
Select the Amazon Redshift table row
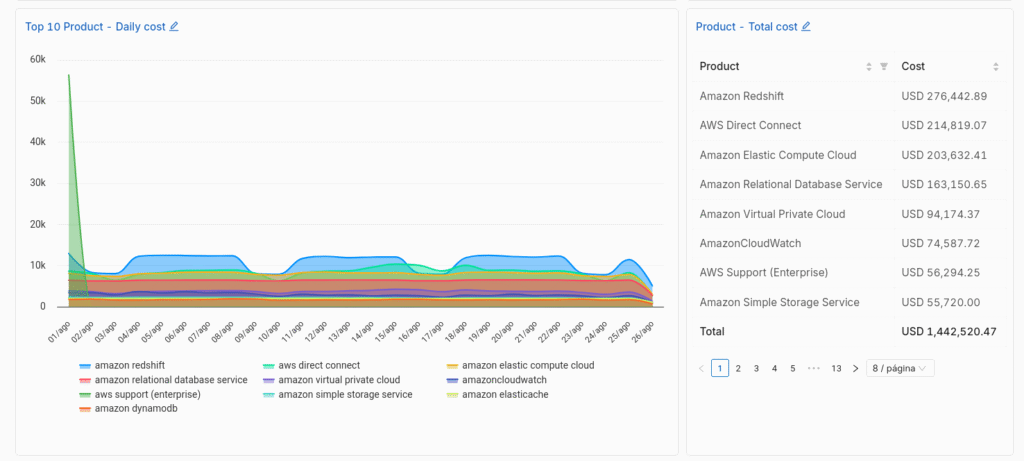point(850,97)
